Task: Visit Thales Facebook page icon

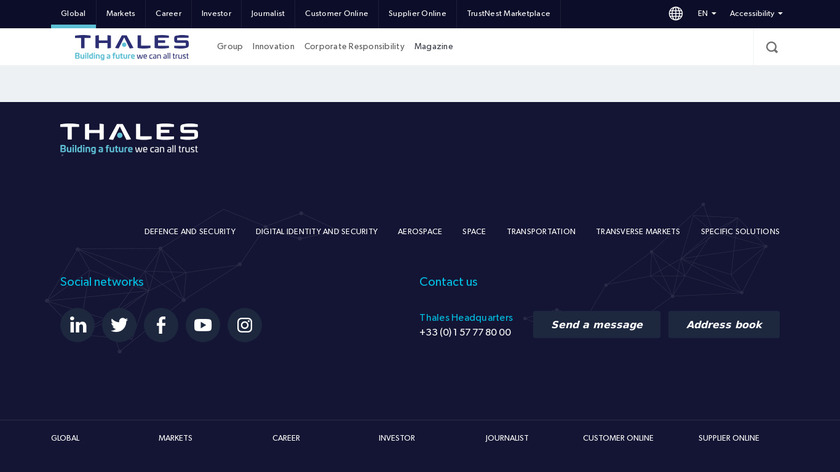Action: (x=161, y=325)
